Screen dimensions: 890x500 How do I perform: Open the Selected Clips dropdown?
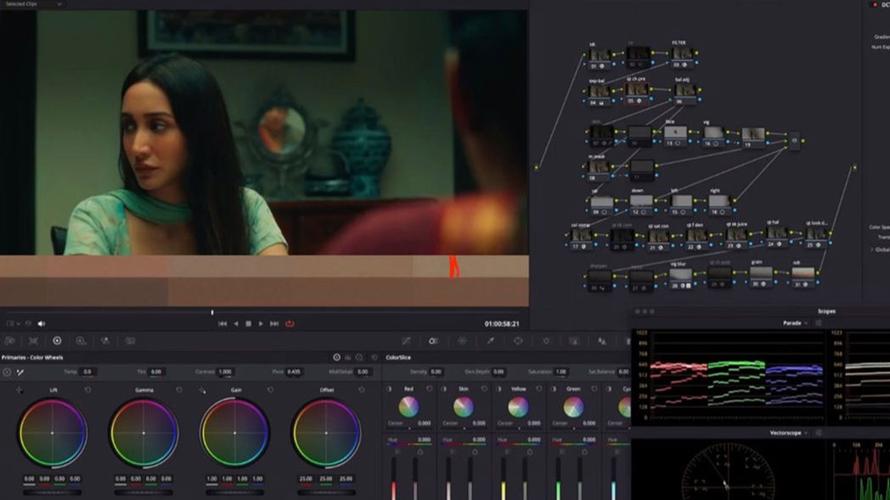click(33, 4)
